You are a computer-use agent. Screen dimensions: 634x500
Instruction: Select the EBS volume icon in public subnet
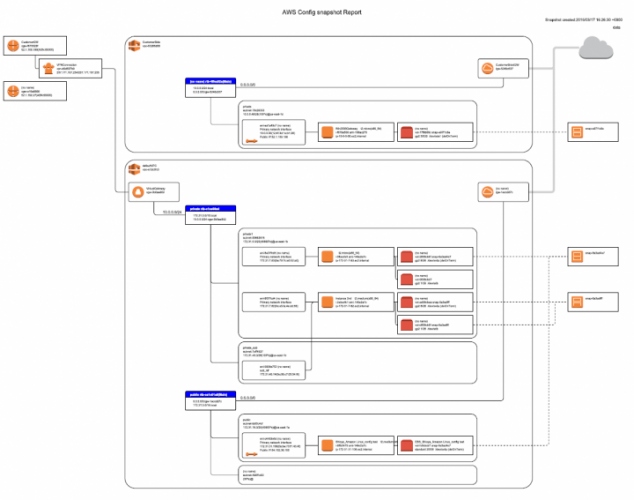406,445
